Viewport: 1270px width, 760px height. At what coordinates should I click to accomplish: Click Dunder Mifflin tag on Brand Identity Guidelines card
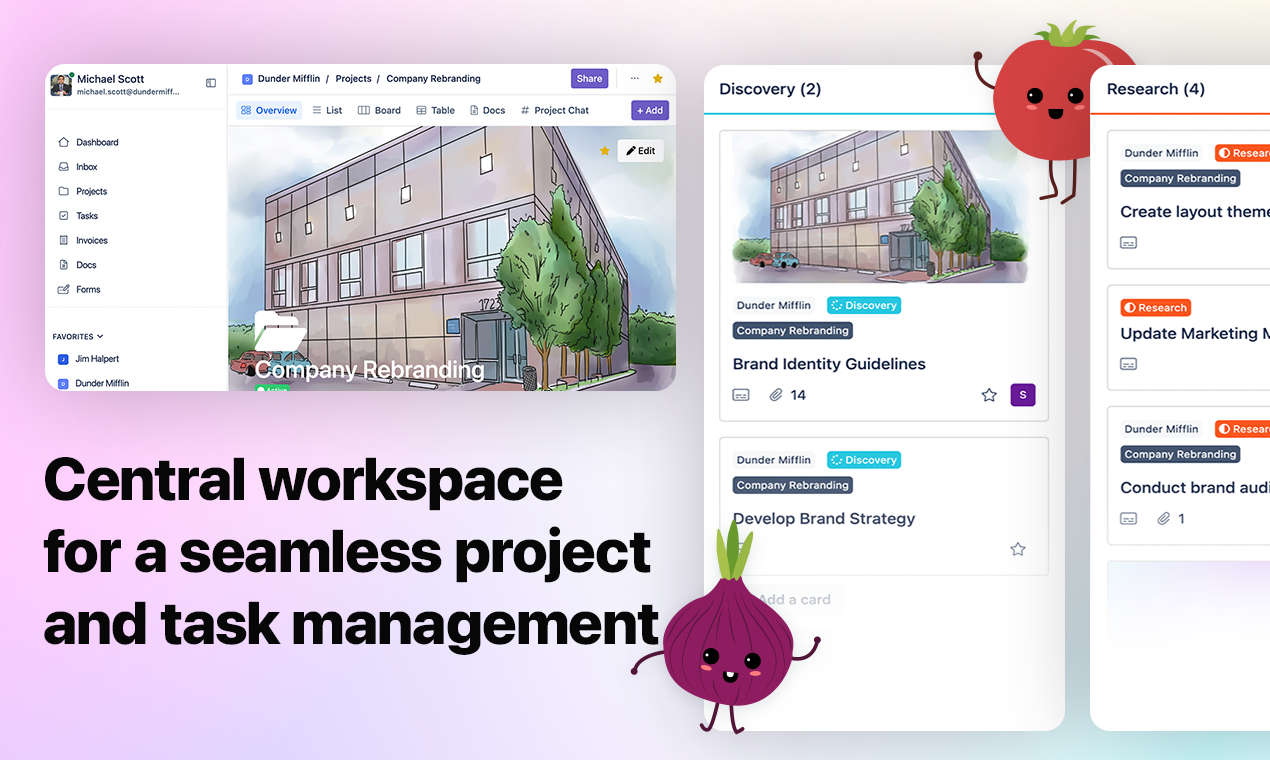774,305
